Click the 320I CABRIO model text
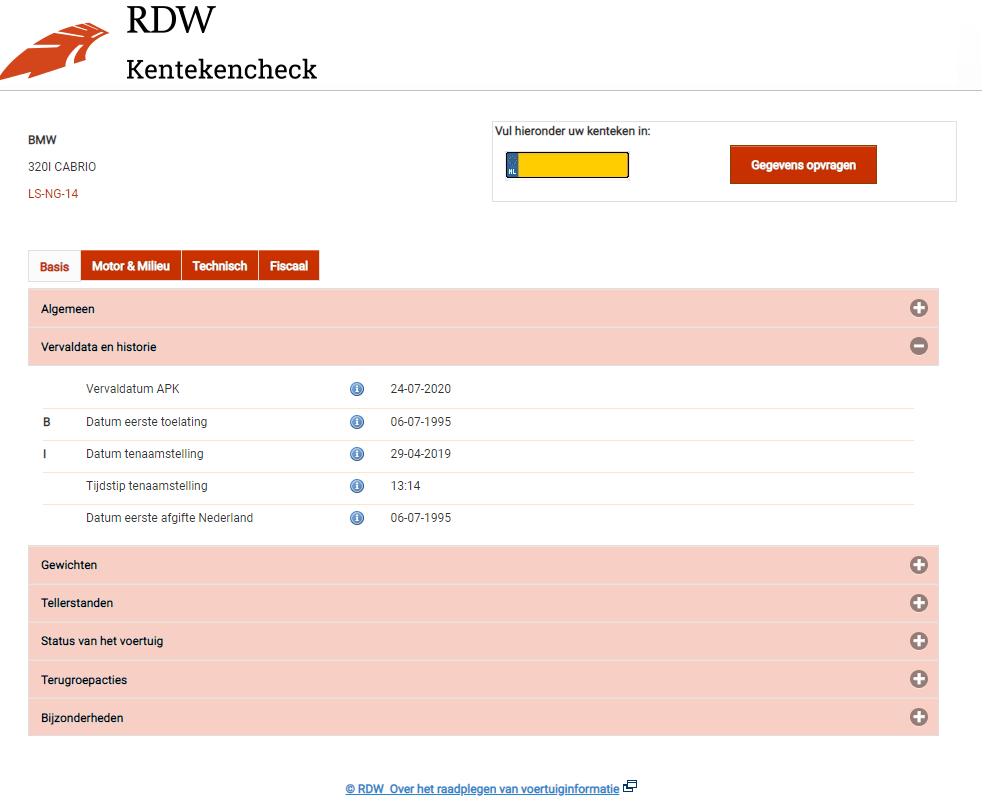This screenshot has width=982, height=807. (62, 167)
